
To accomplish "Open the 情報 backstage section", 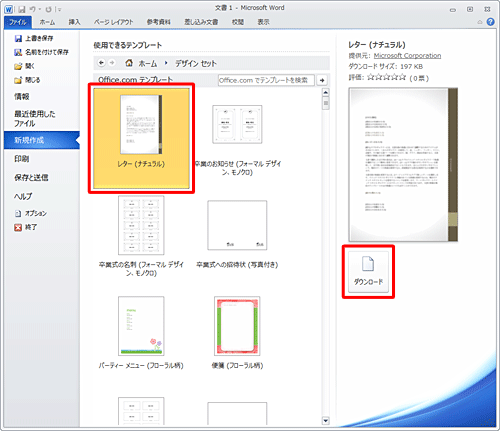I will point(22,97).
